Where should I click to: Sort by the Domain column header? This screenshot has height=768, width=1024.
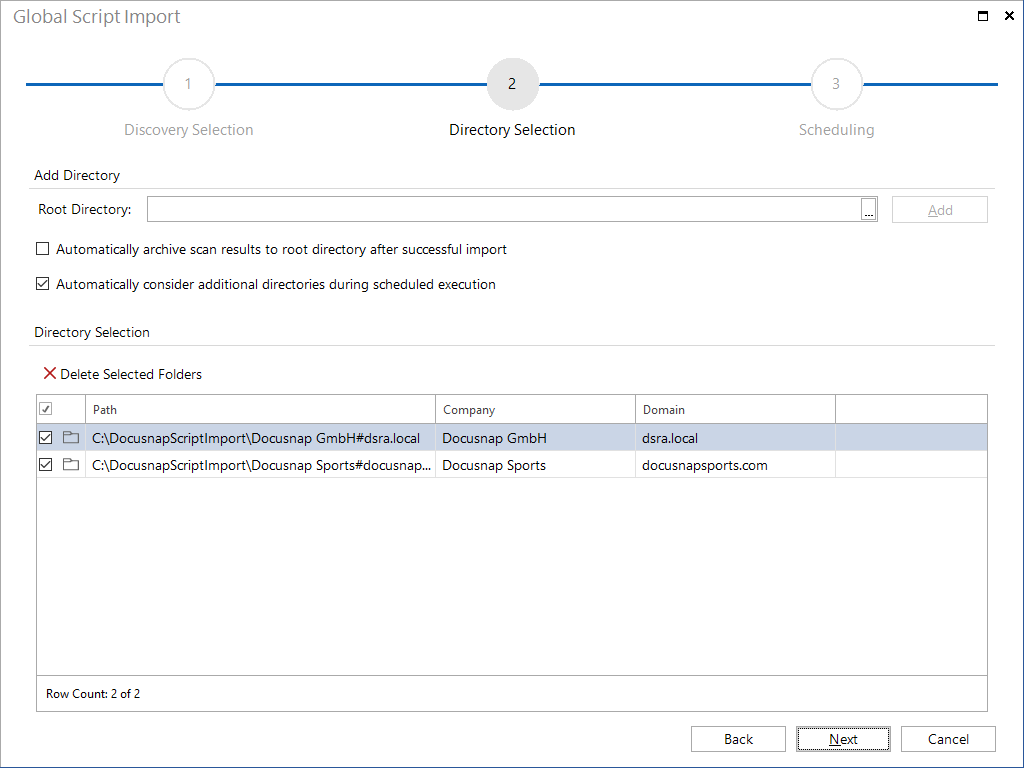[x=735, y=409]
